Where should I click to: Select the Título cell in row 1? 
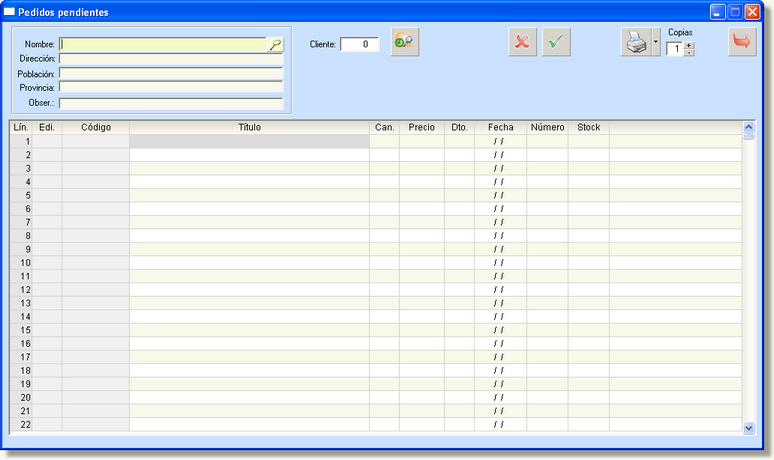click(x=249, y=142)
